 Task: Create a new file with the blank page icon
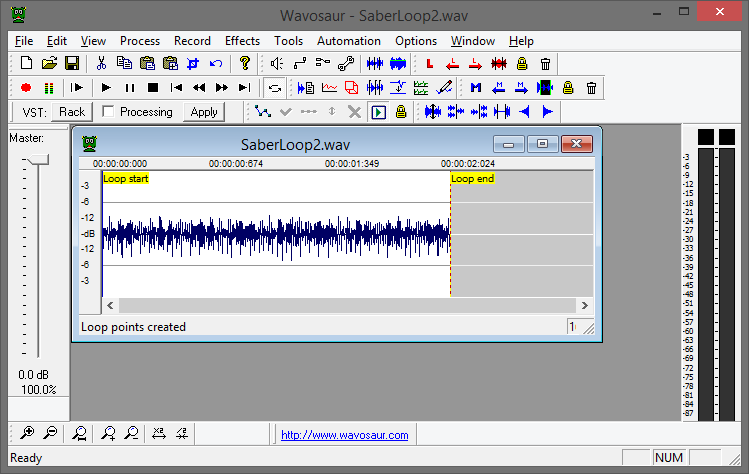[26, 63]
